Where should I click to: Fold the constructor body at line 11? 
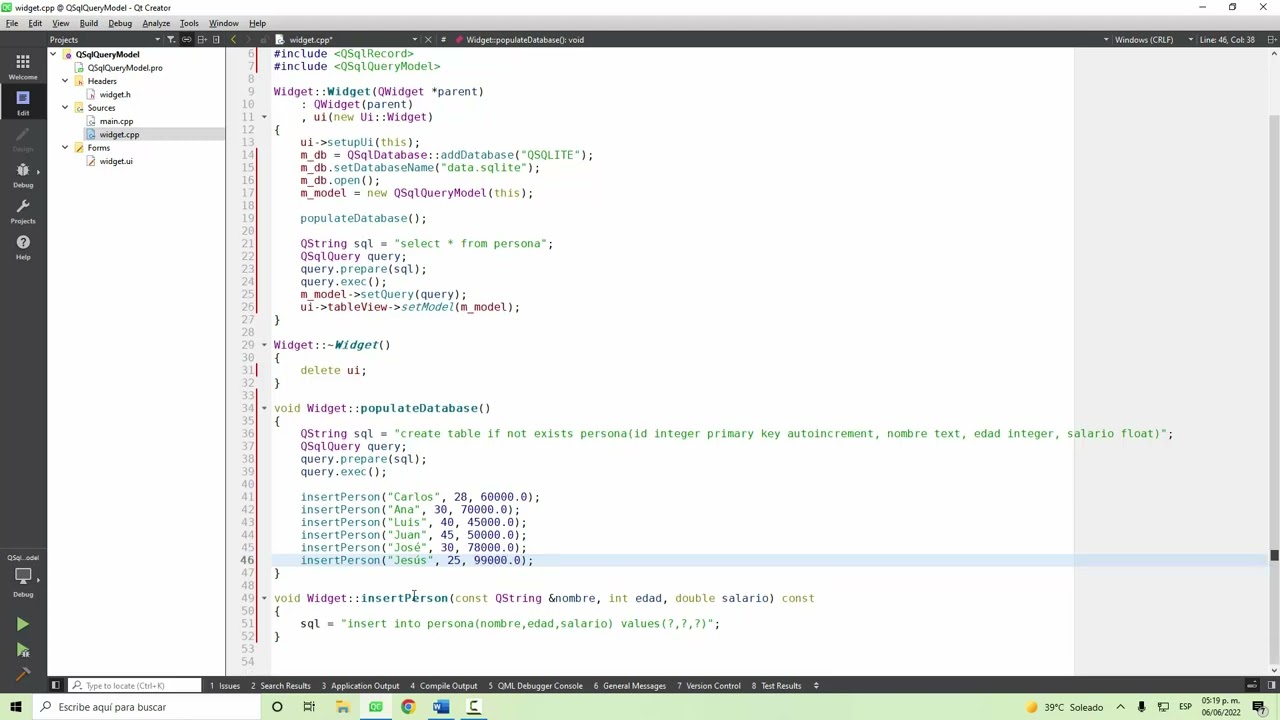266,117
